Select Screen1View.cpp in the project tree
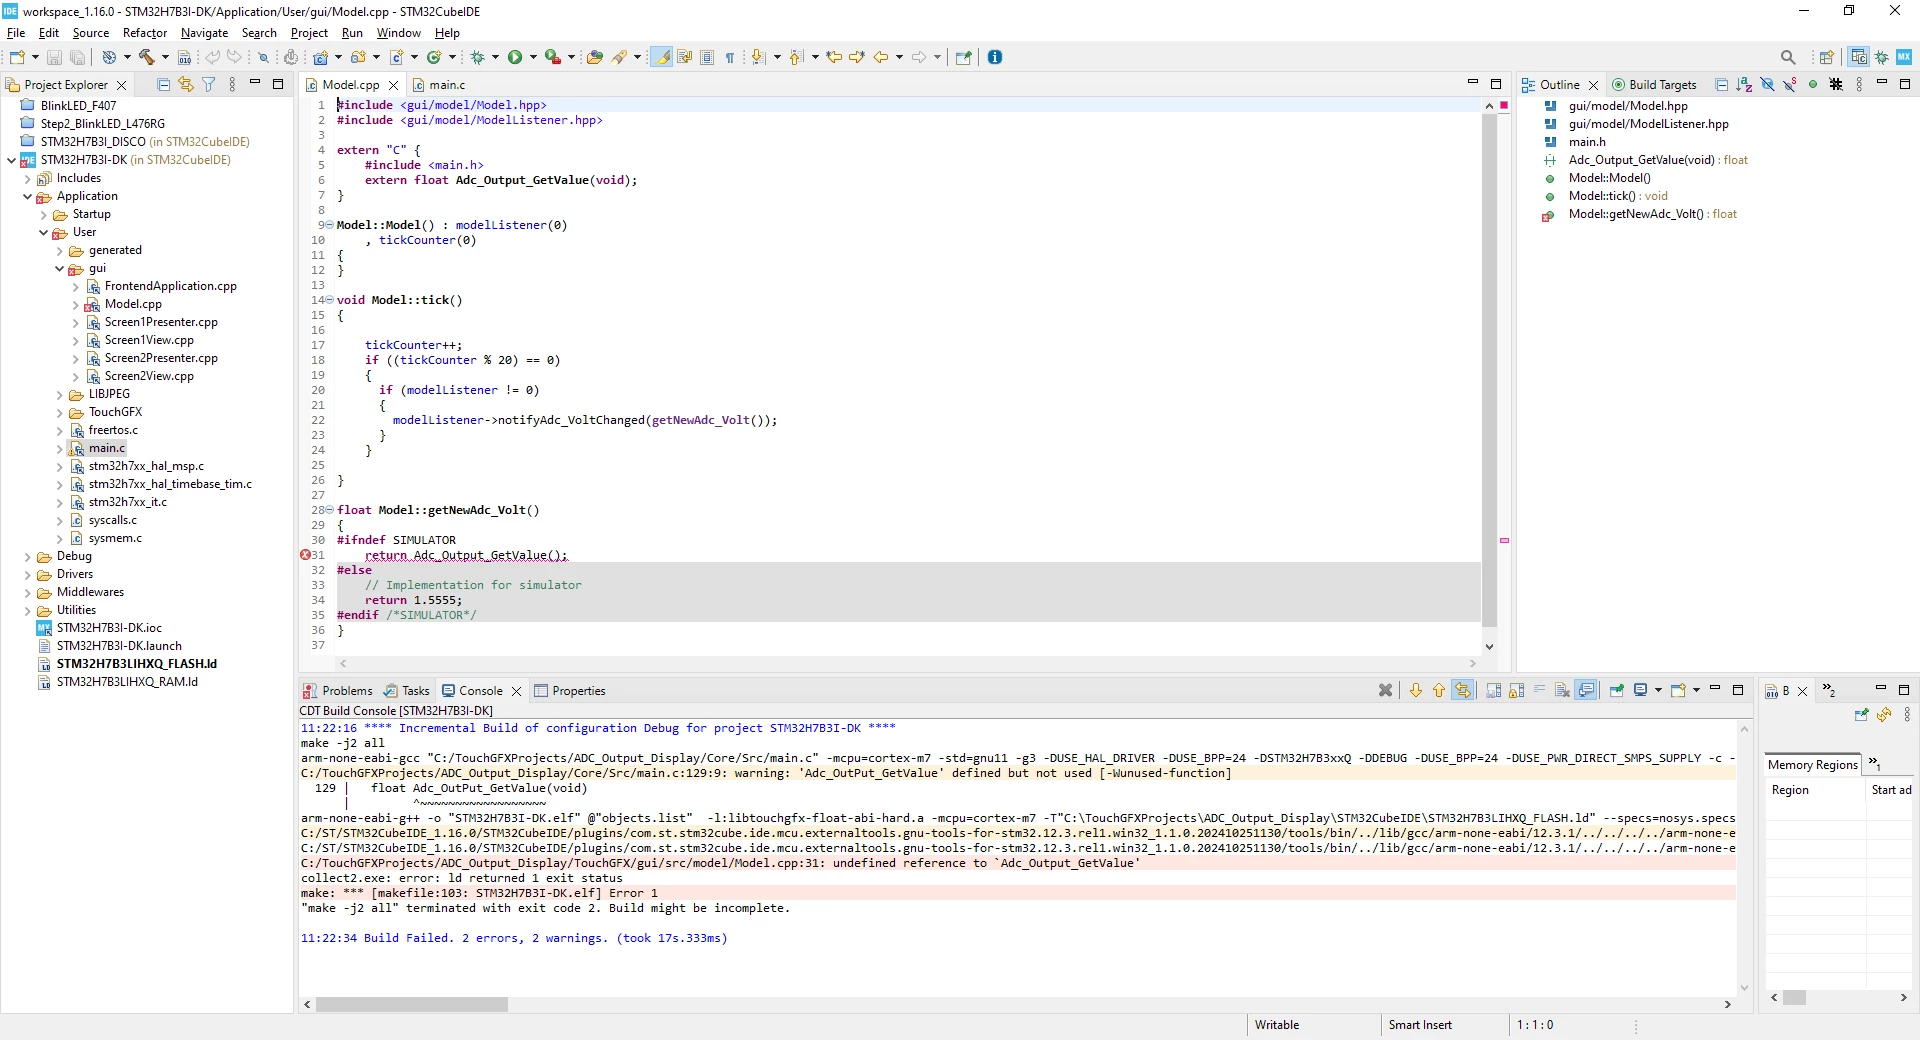 (x=149, y=340)
